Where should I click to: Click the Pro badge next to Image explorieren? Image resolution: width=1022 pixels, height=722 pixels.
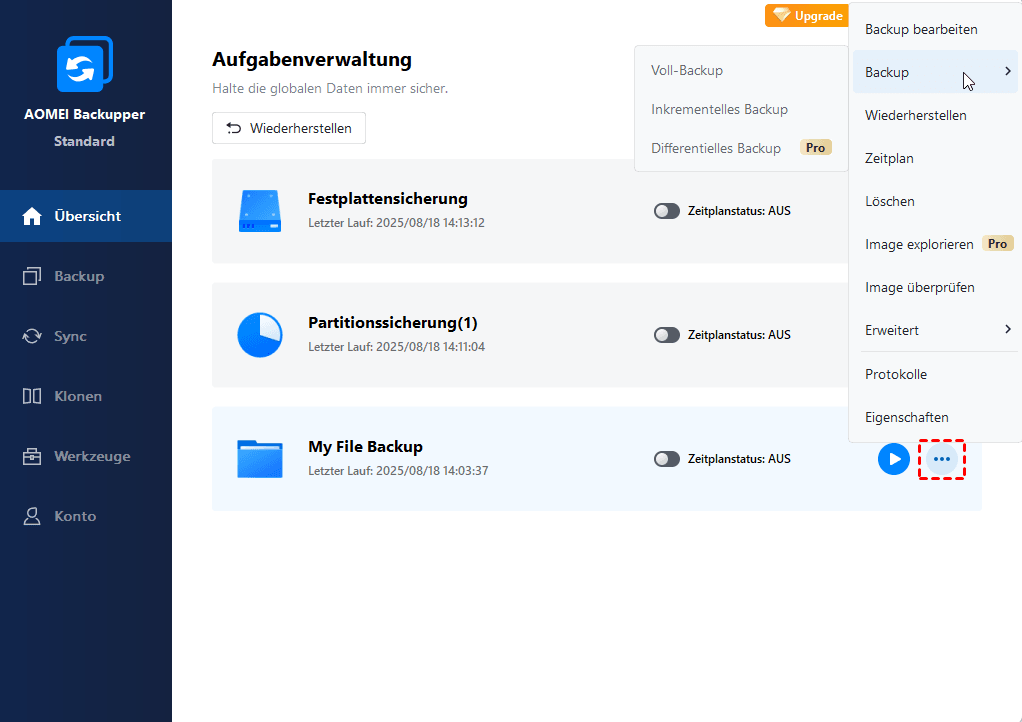(997, 244)
